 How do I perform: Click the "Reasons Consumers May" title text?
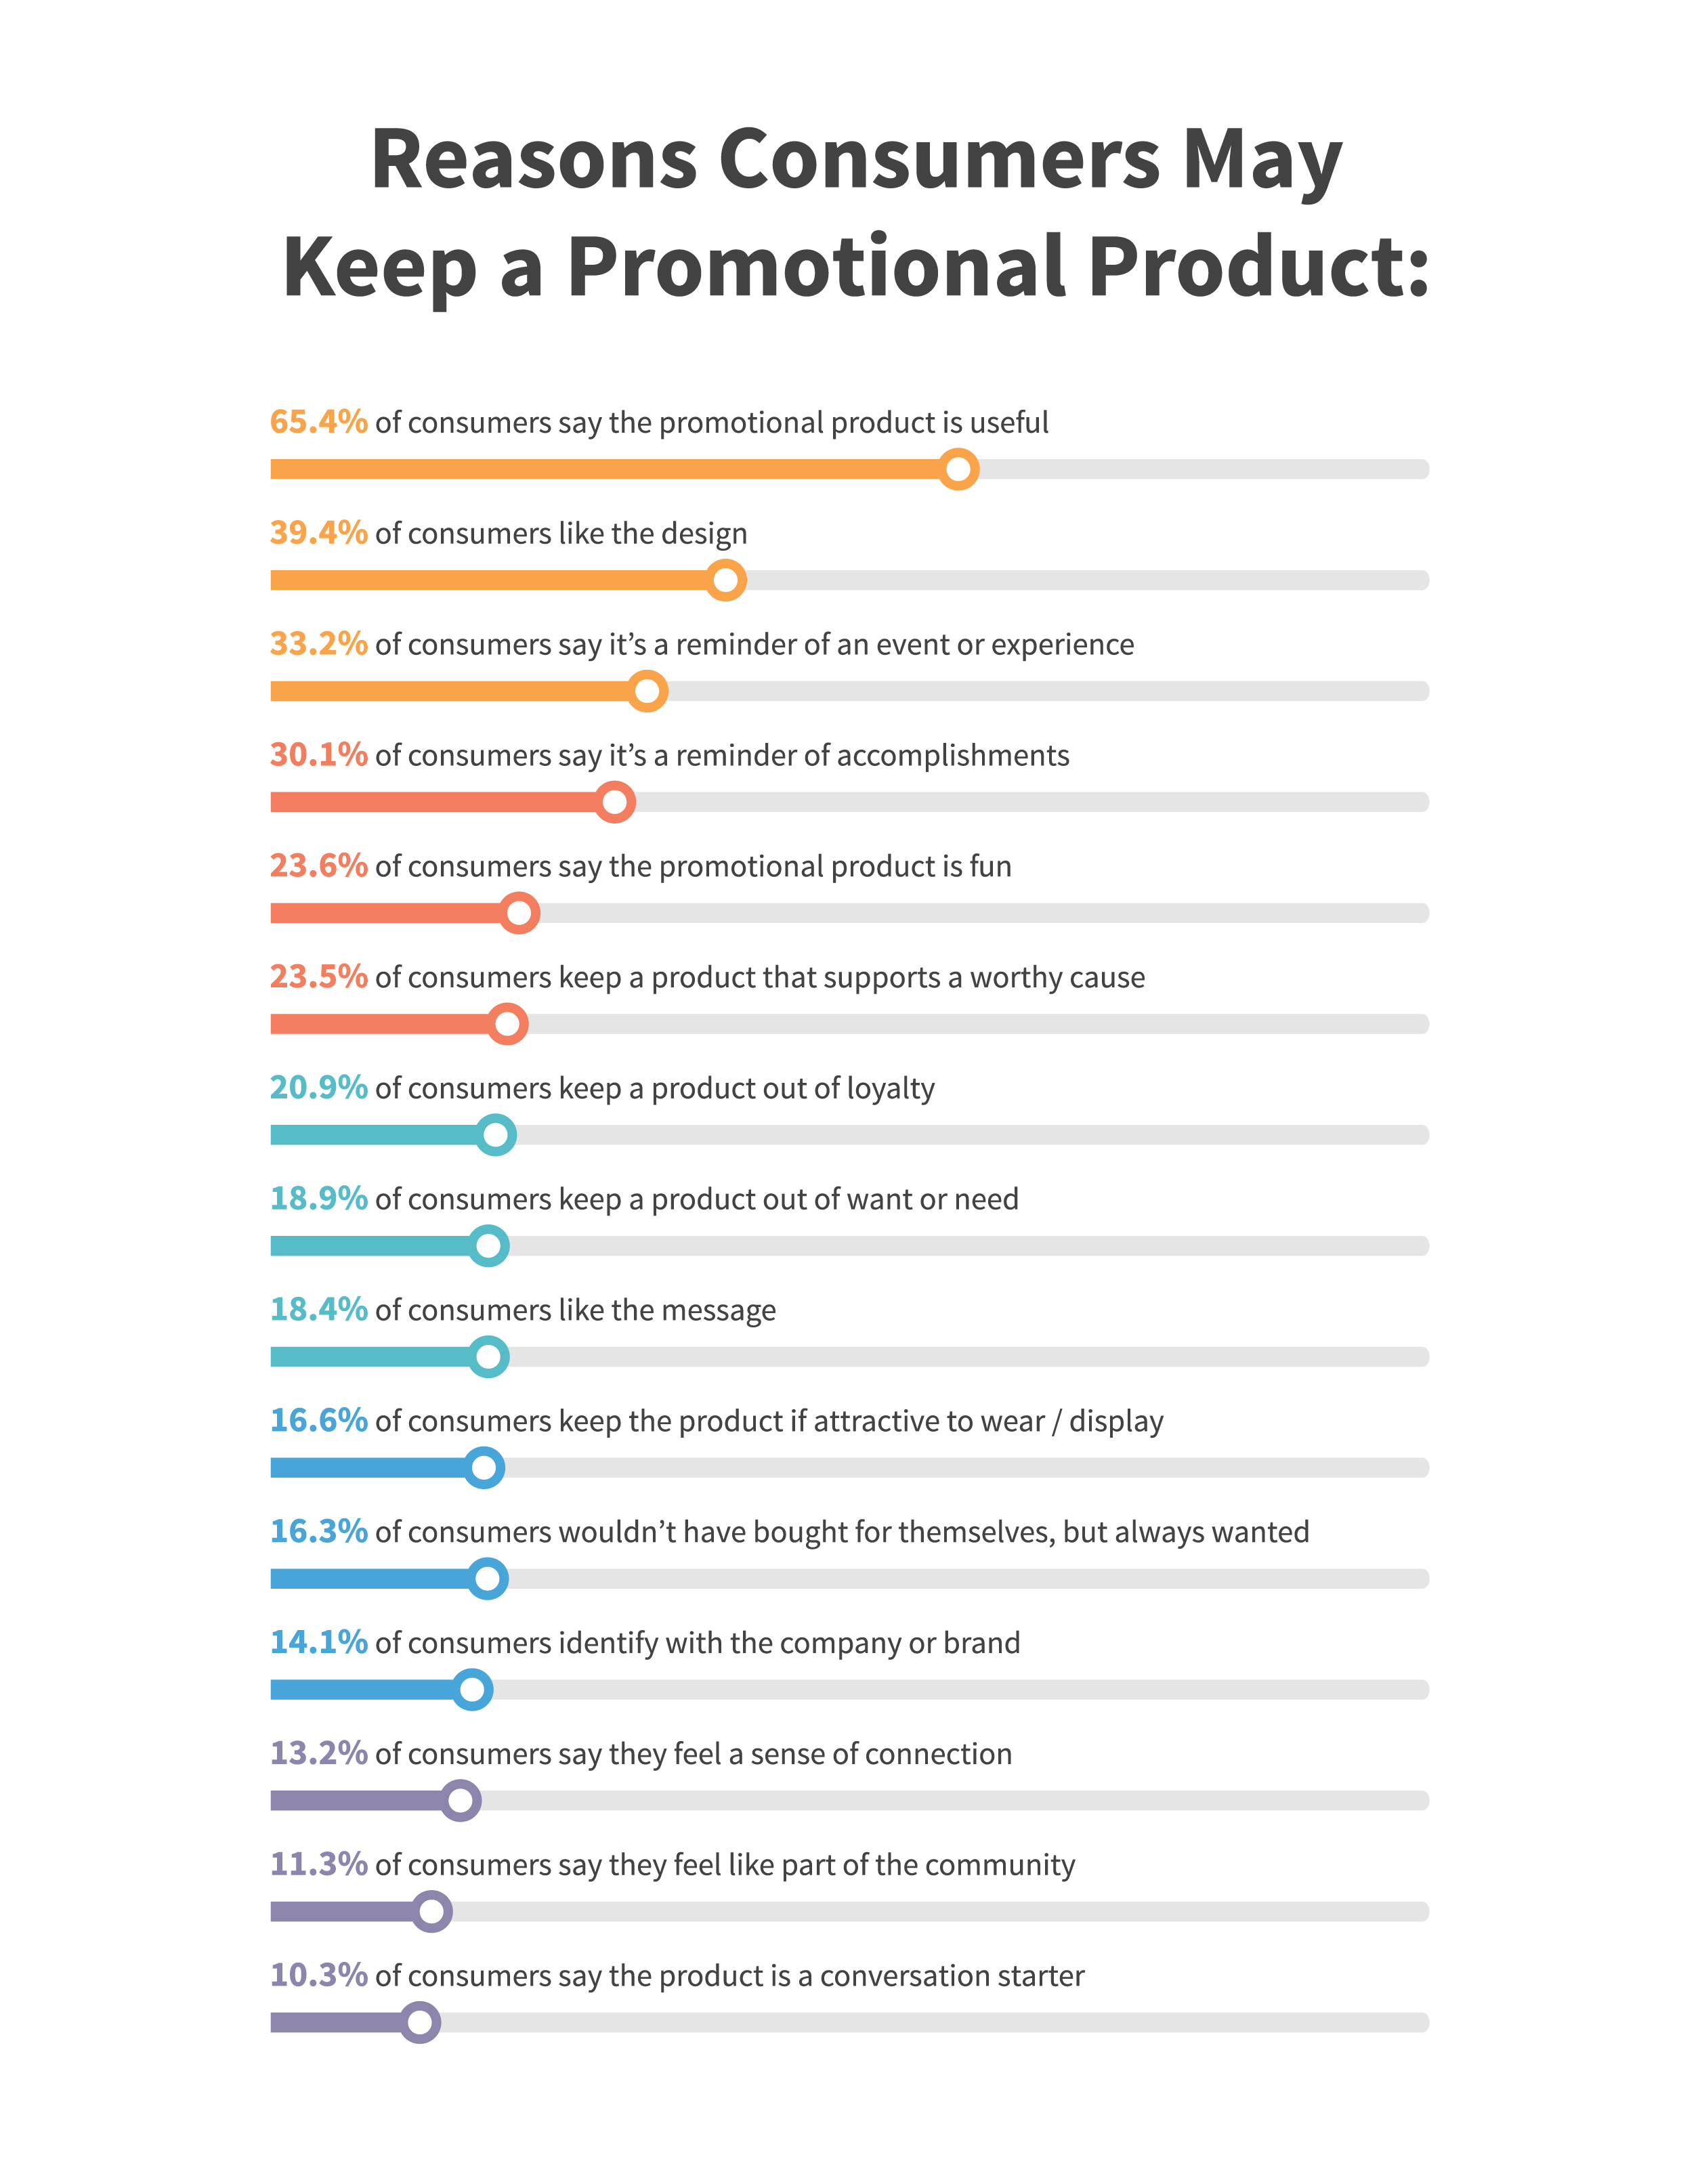856,160
